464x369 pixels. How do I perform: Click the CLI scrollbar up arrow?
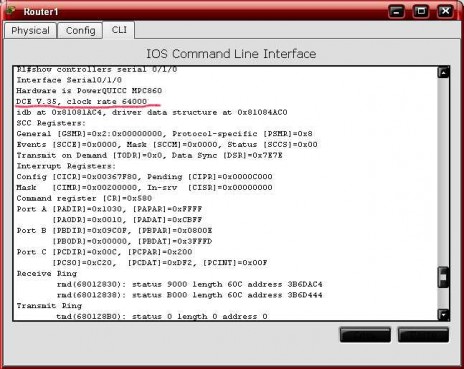click(x=443, y=72)
